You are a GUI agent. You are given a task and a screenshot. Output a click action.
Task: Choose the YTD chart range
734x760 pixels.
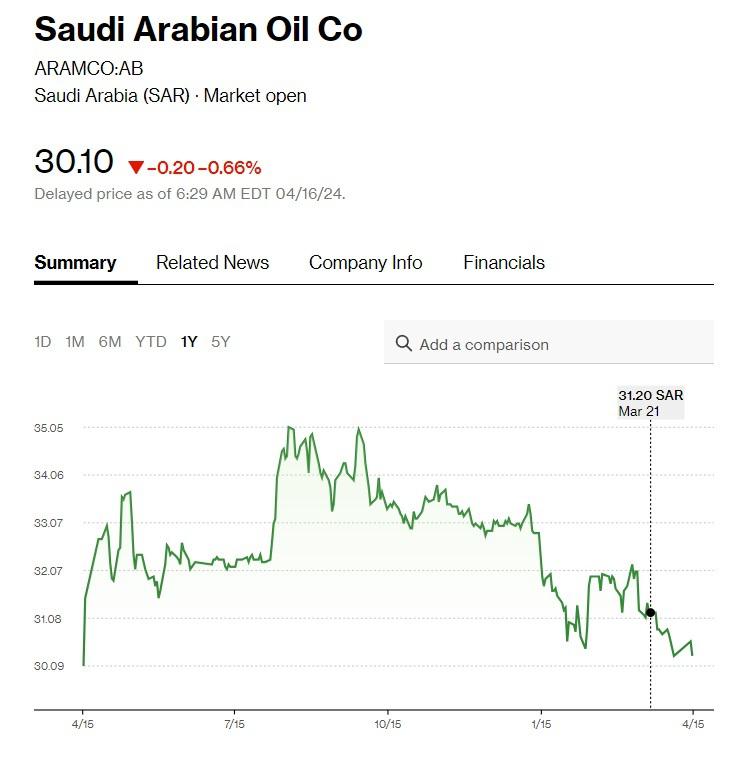(151, 342)
